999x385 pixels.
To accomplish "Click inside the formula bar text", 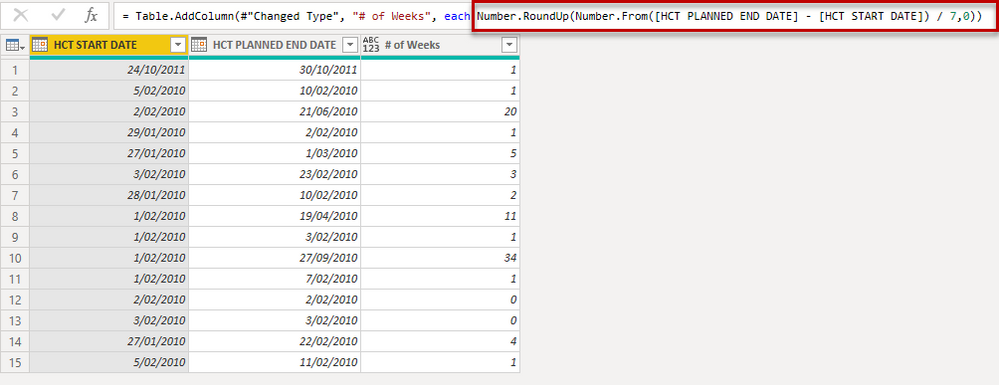I will coord(554,16).
